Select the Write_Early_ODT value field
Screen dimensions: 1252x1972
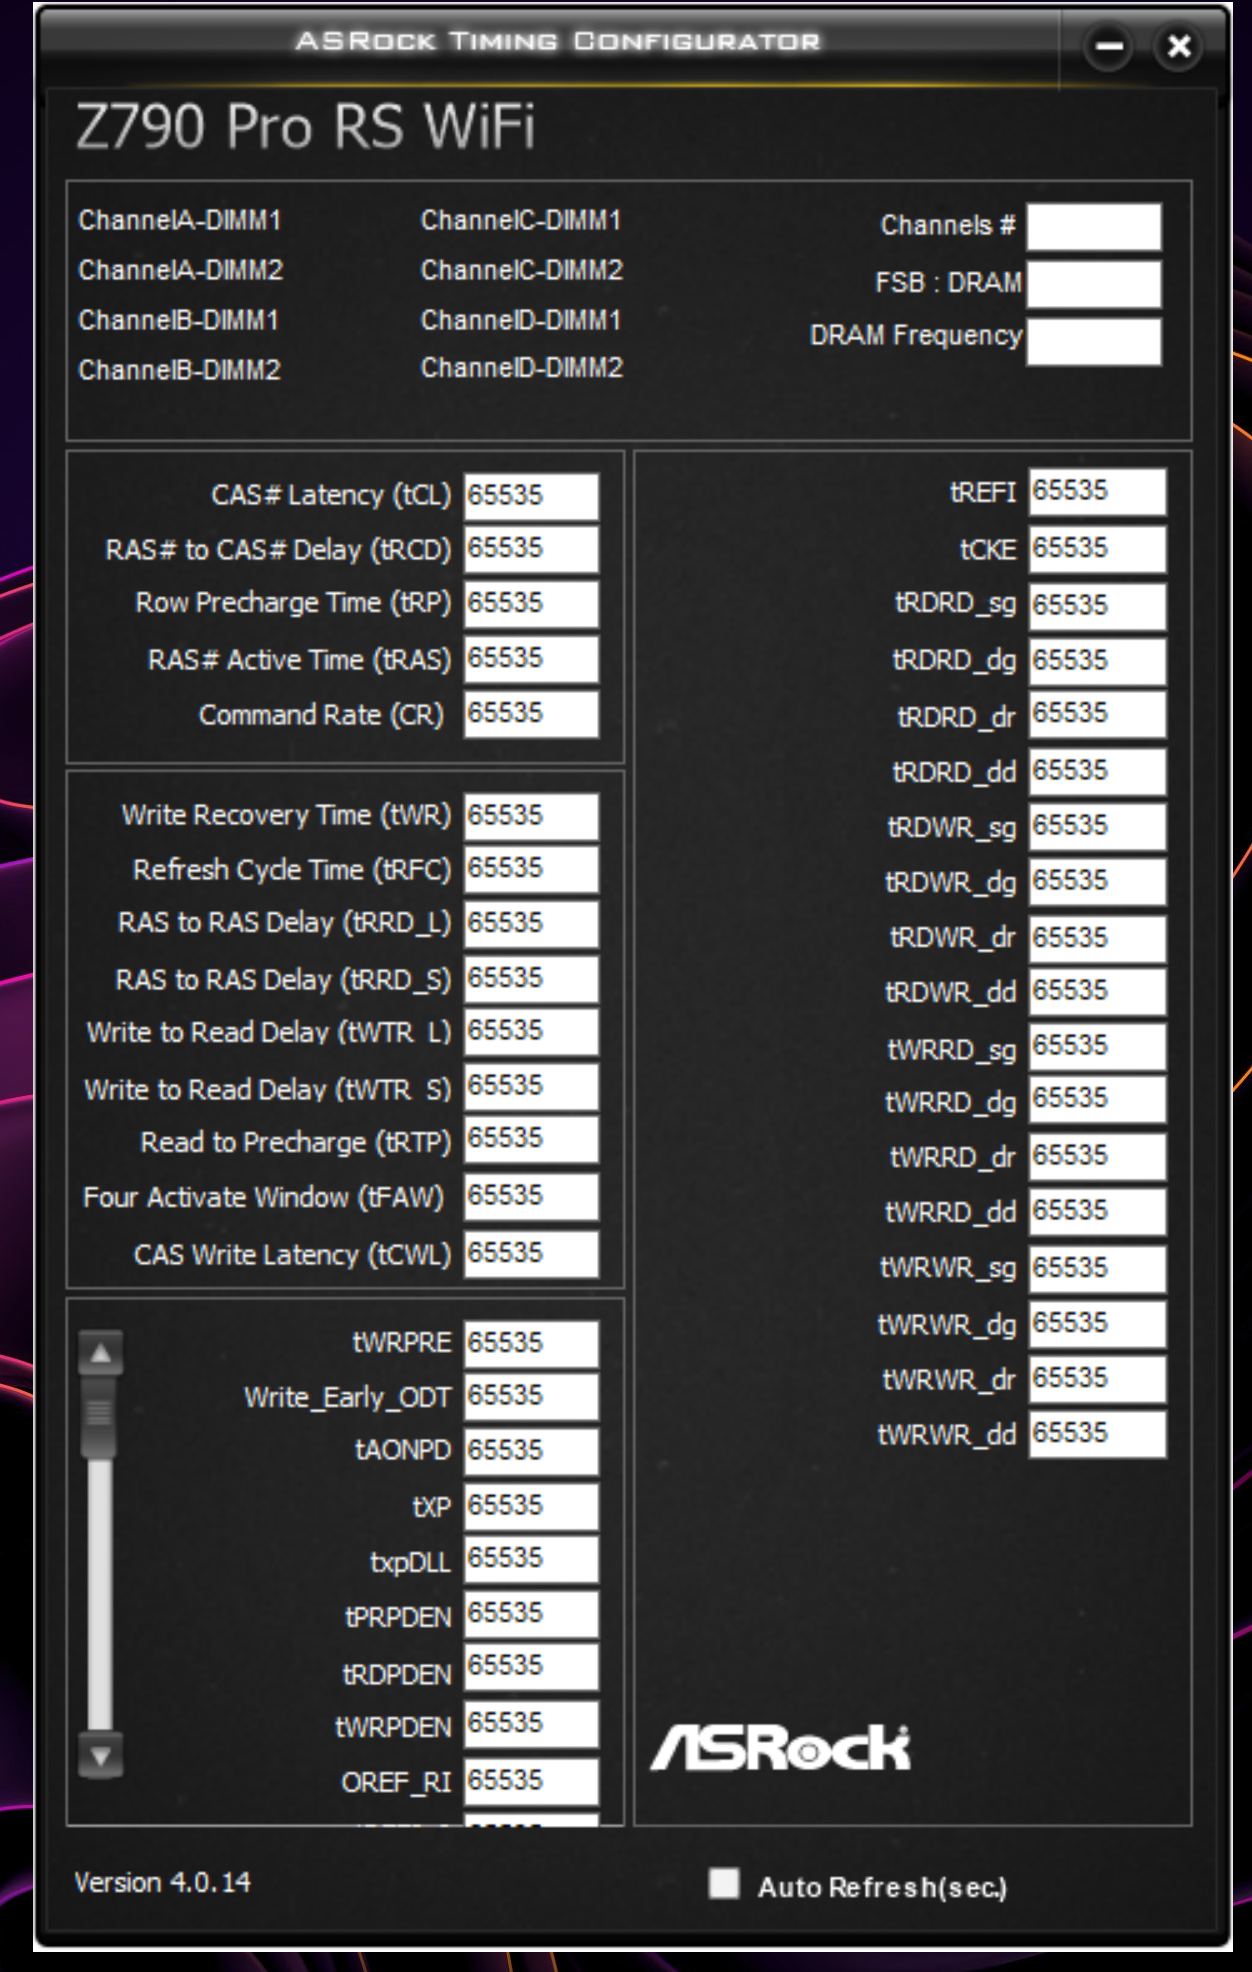click(532, 1398)
